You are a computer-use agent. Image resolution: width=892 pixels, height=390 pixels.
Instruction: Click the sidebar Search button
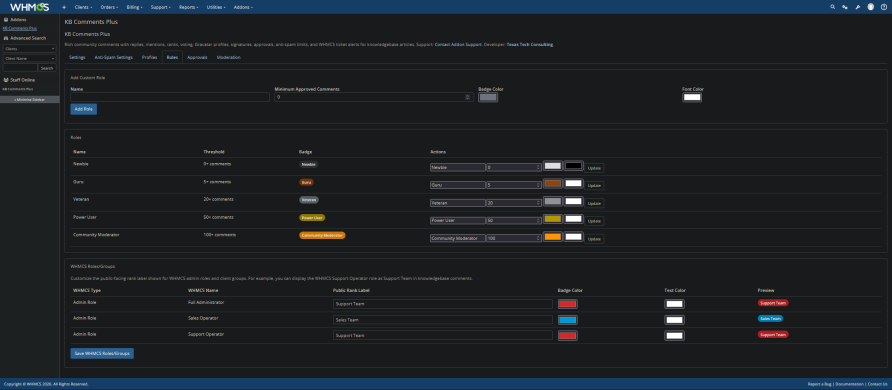coord(47,68)
